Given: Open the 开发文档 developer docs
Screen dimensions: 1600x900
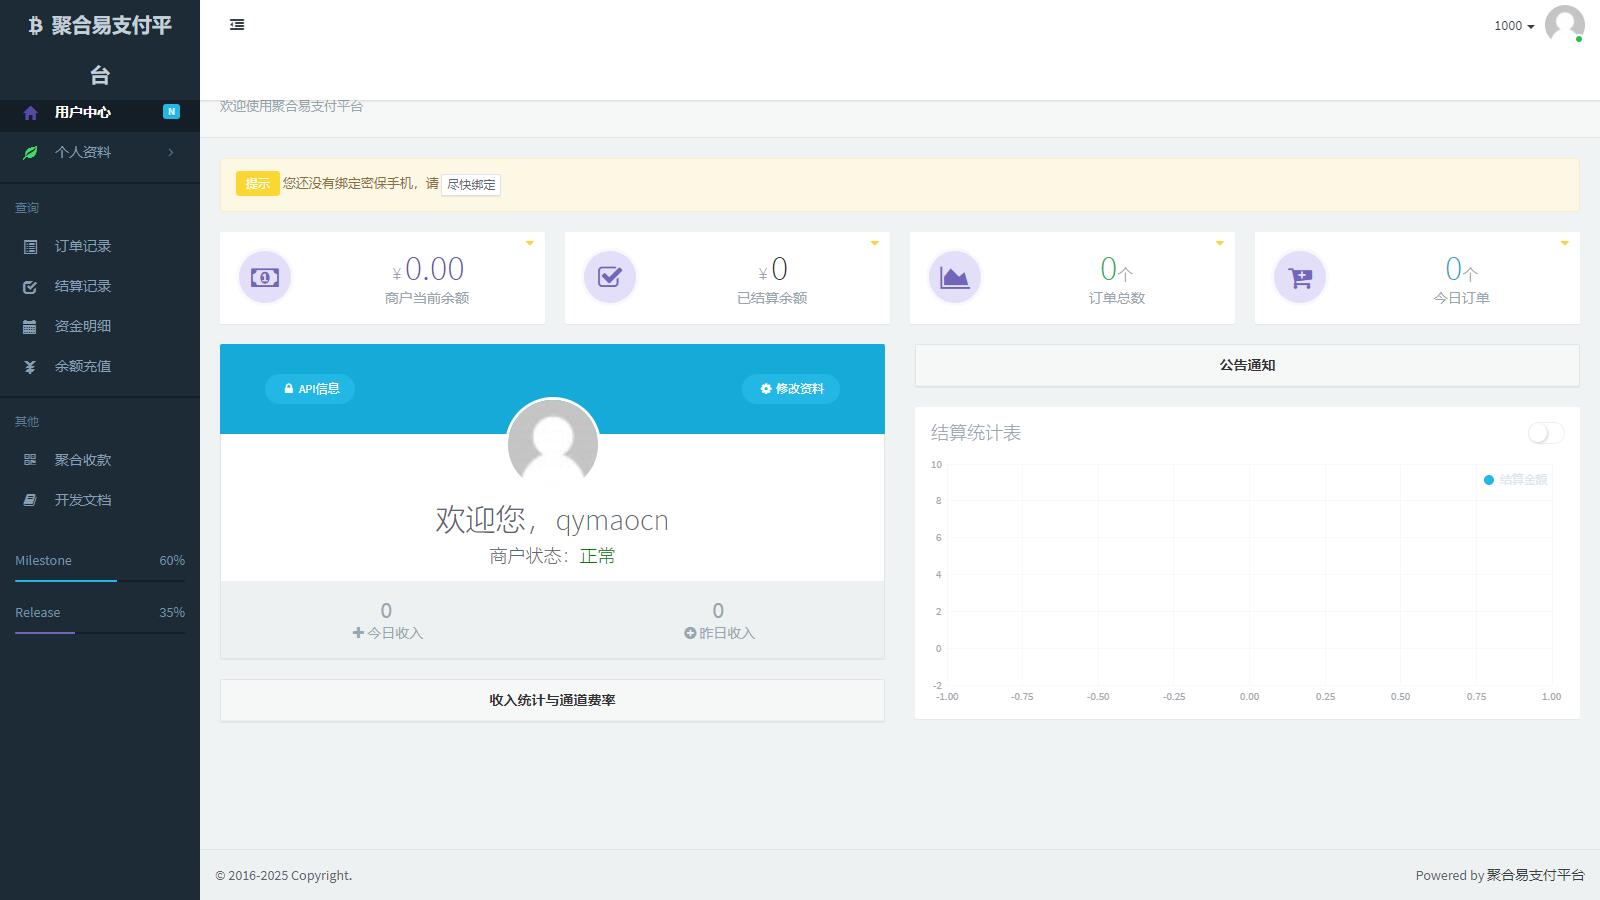Looking at the screenshot, I should (x=82, y=499).
